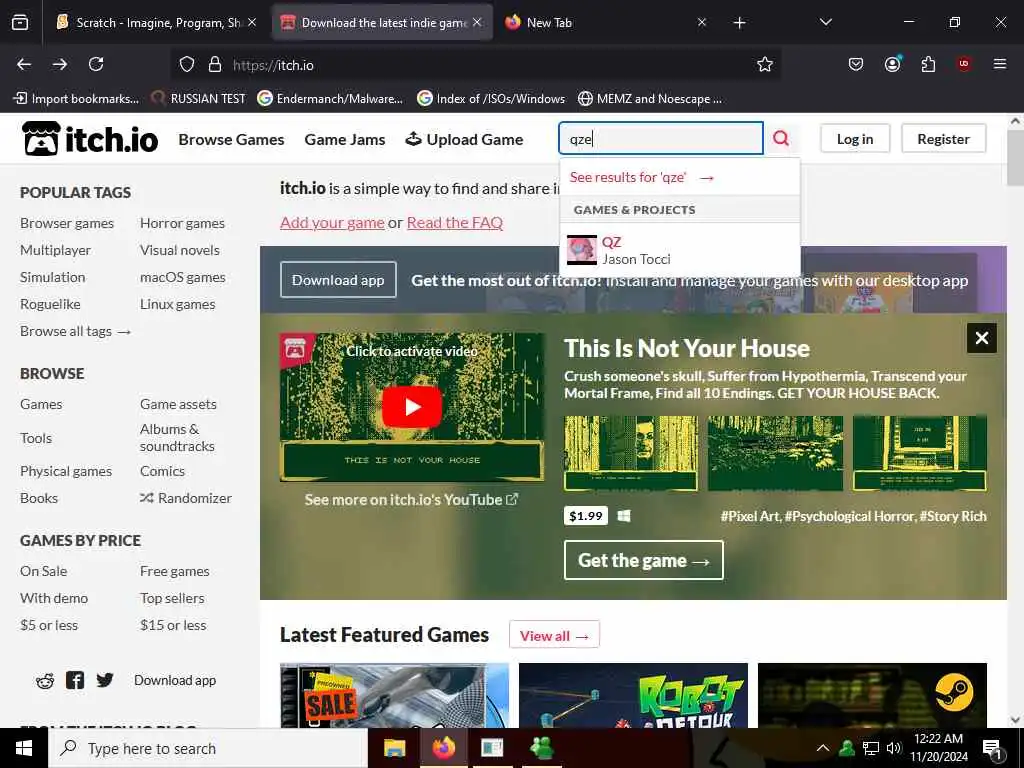
Task: Click the Register button
Action: [943, 138]
